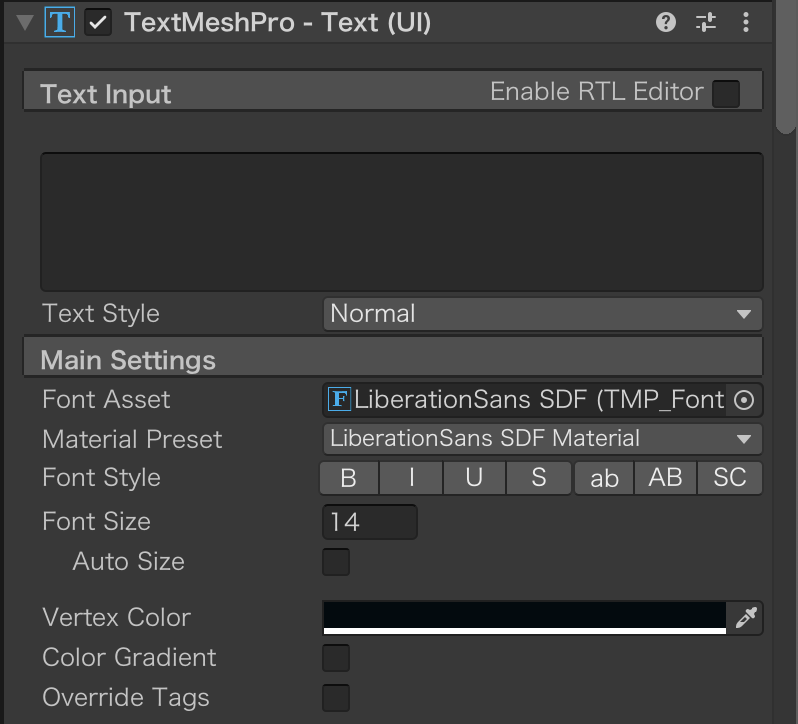This screenshot has height=724, width=798.
Task: Open the Material Preset dropdown
Action: point(543,439)
